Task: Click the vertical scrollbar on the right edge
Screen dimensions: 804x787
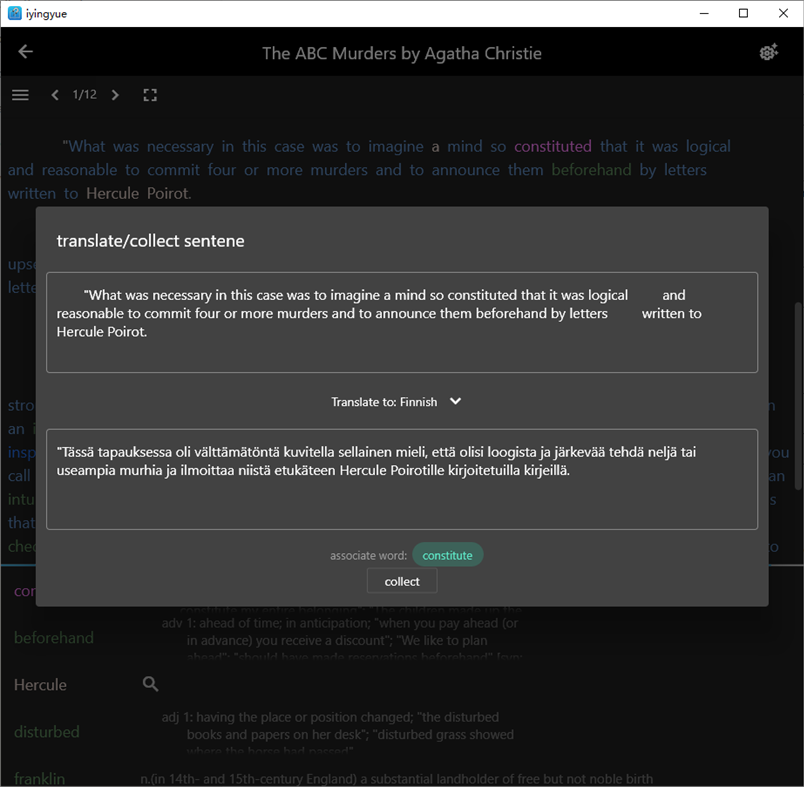Action: tap(797, 370)
